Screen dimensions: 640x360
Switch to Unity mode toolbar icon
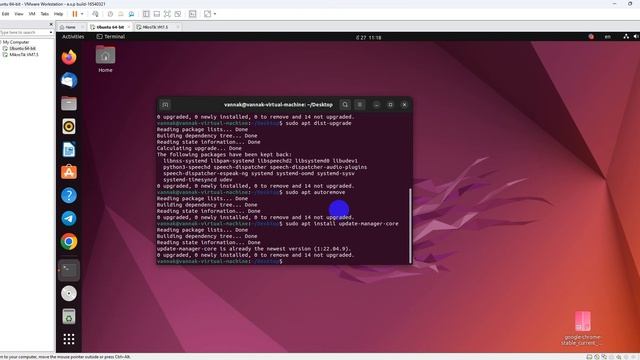(178, 14)
